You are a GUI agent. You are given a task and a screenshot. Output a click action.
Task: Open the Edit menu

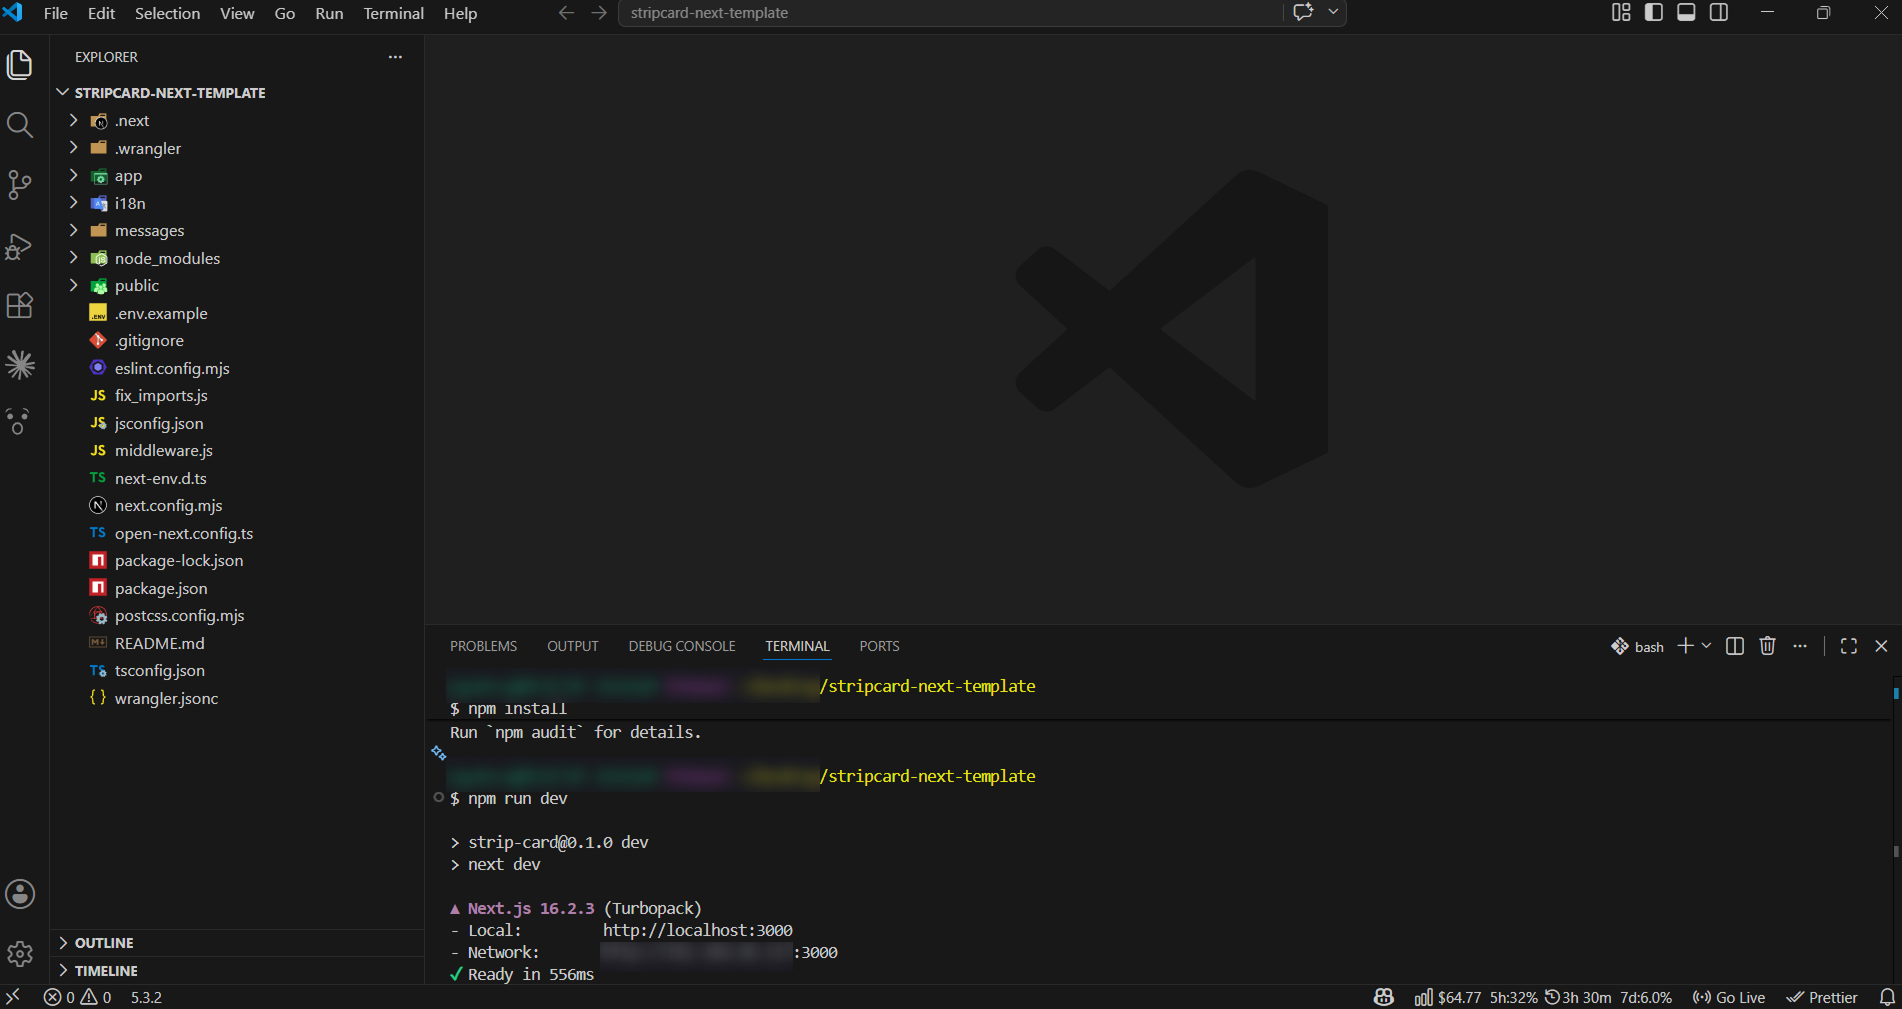[x=102, y=13]
